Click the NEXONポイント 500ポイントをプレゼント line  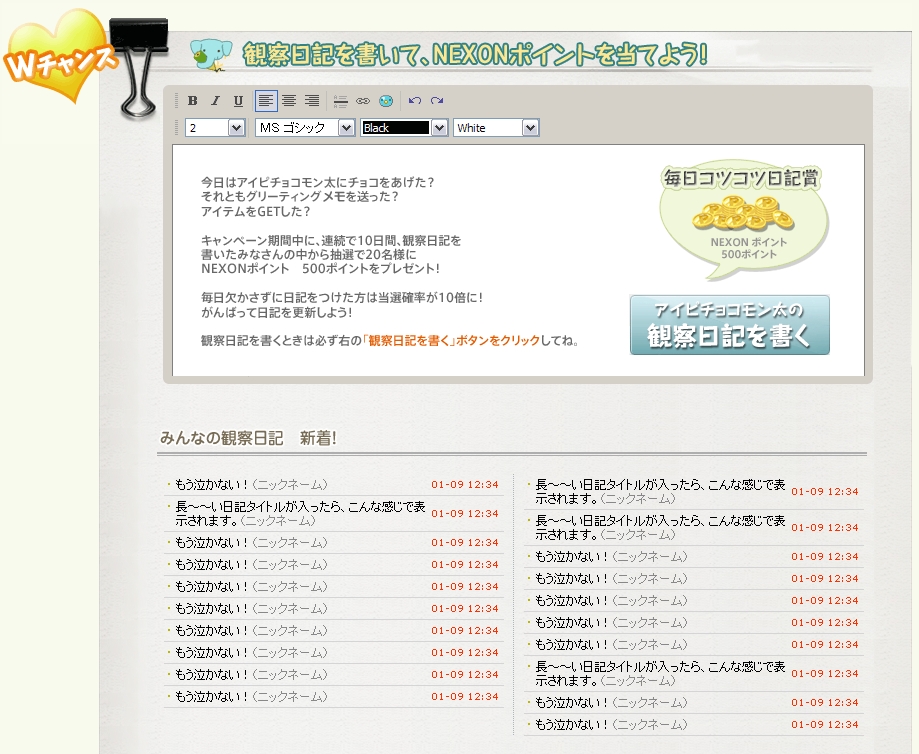pyautogui.click(x=320, y=269)
